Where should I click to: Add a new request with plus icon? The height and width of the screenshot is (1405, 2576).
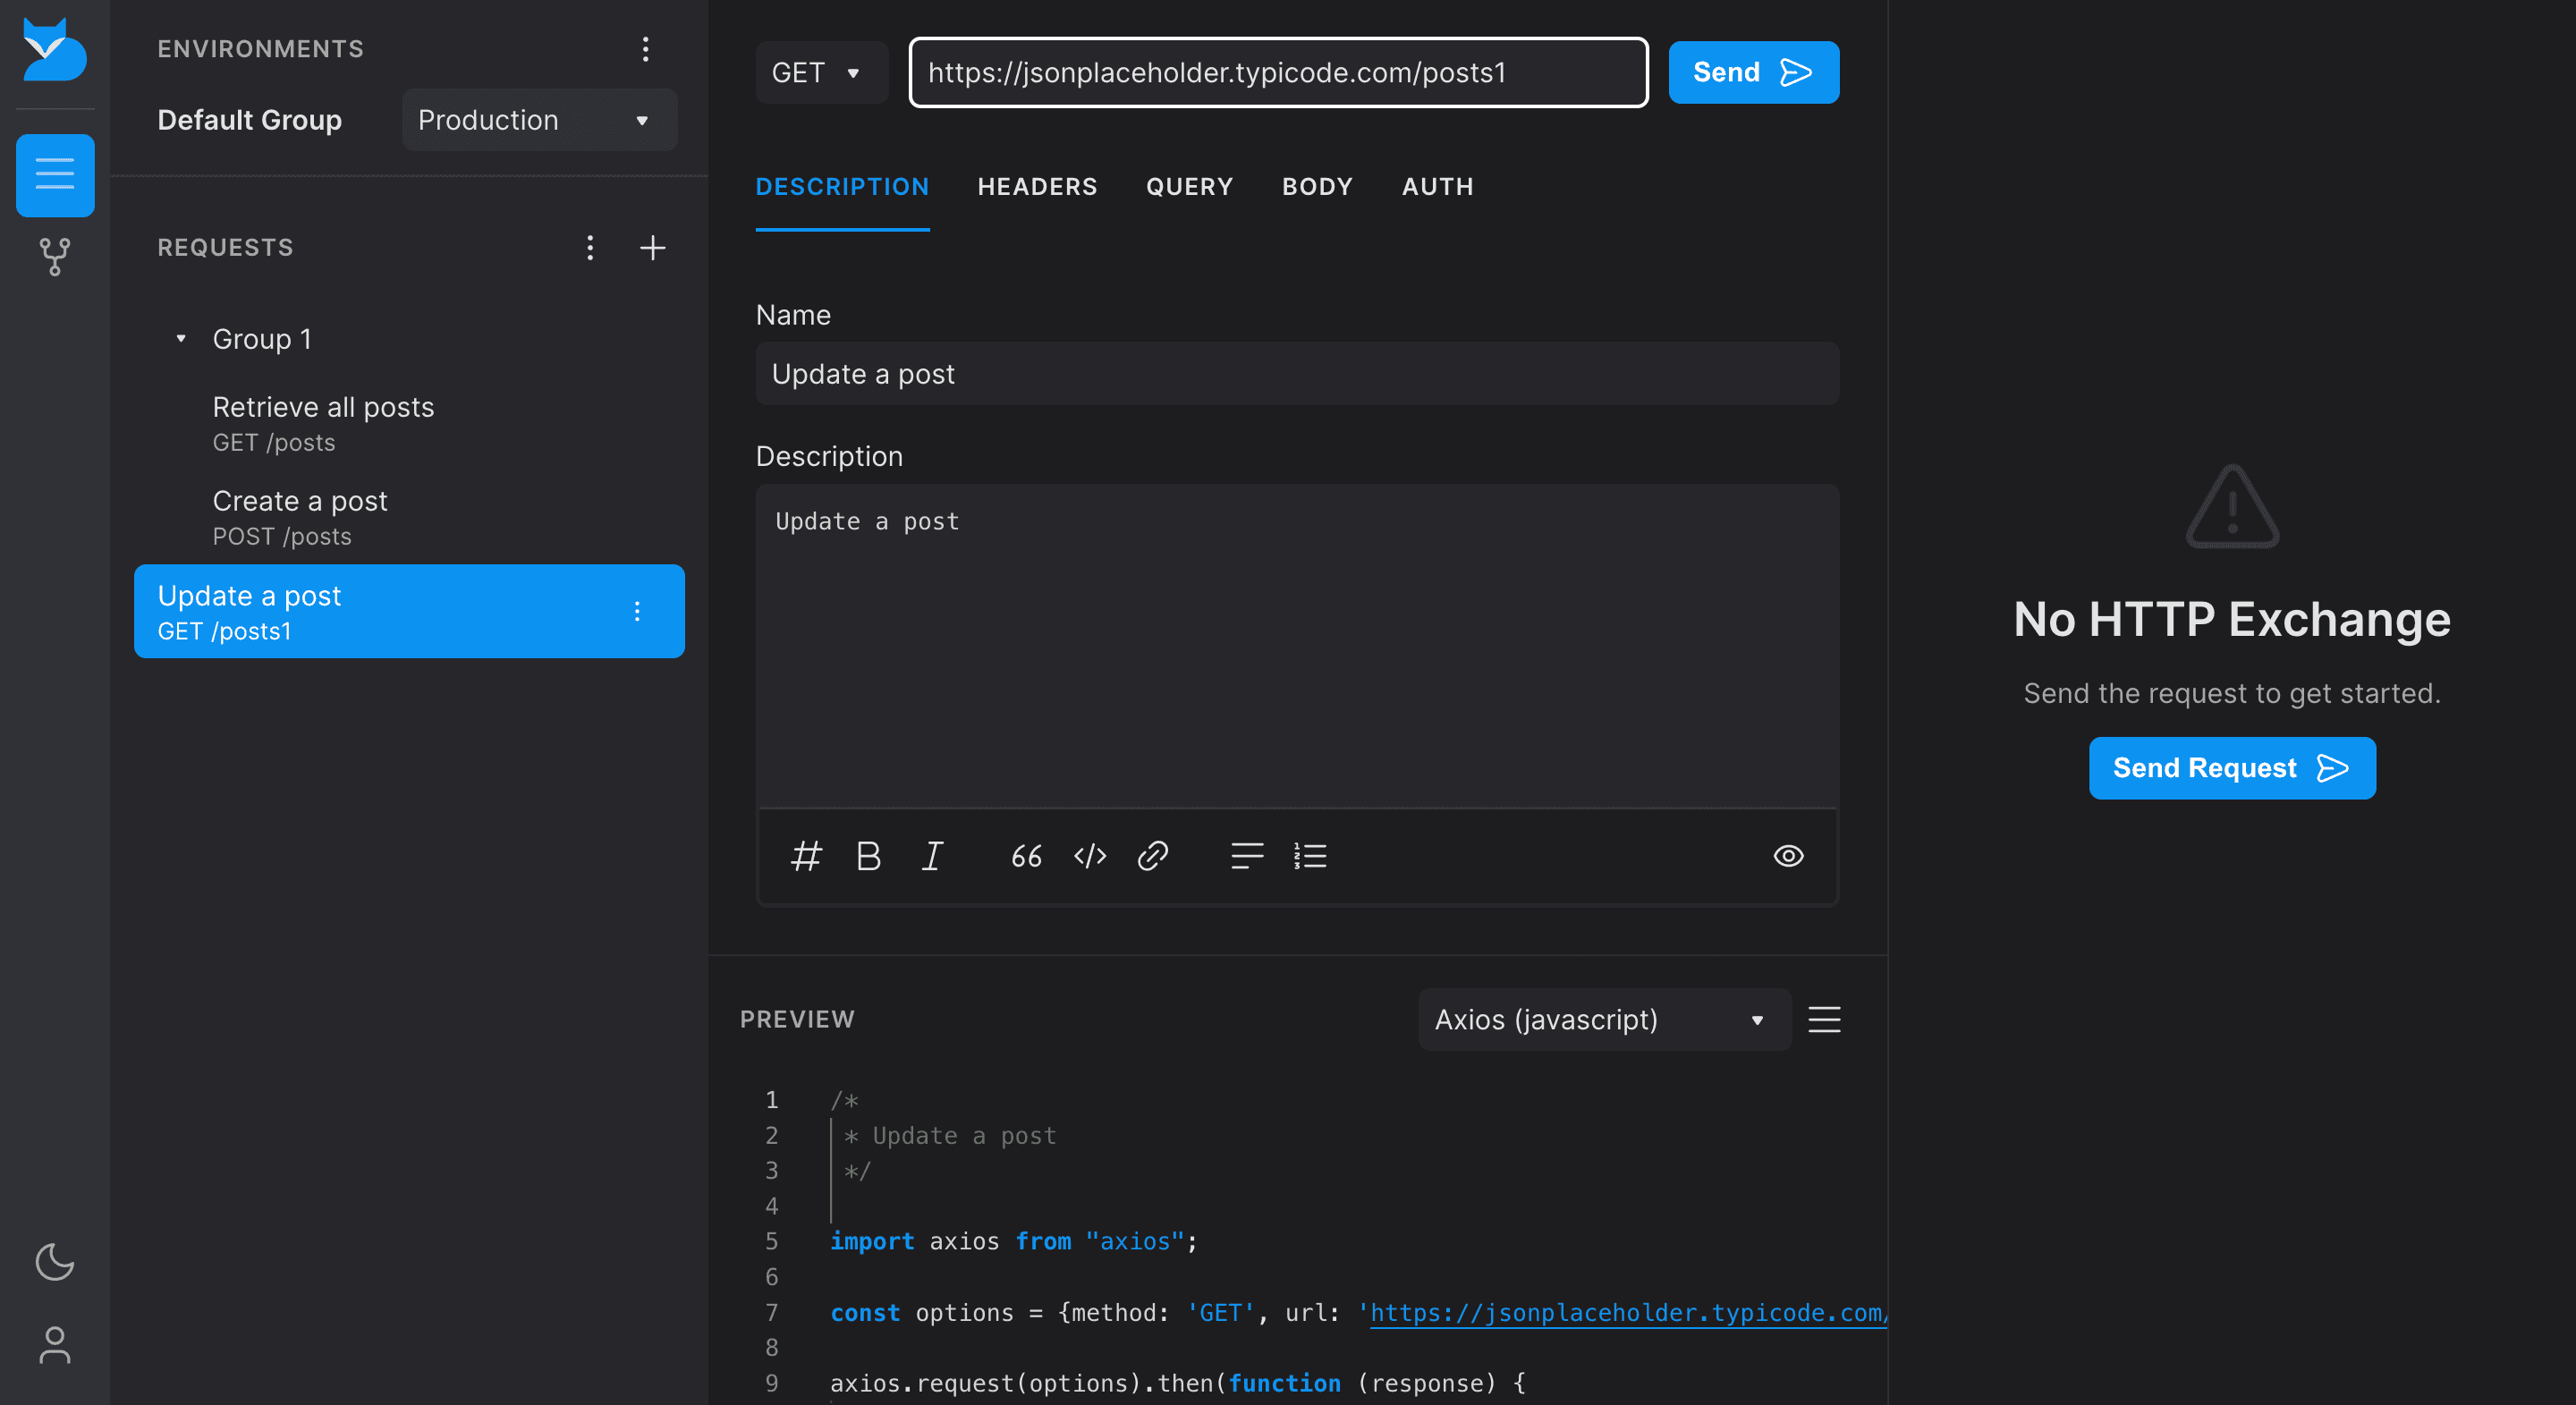[x=652, y=247]
